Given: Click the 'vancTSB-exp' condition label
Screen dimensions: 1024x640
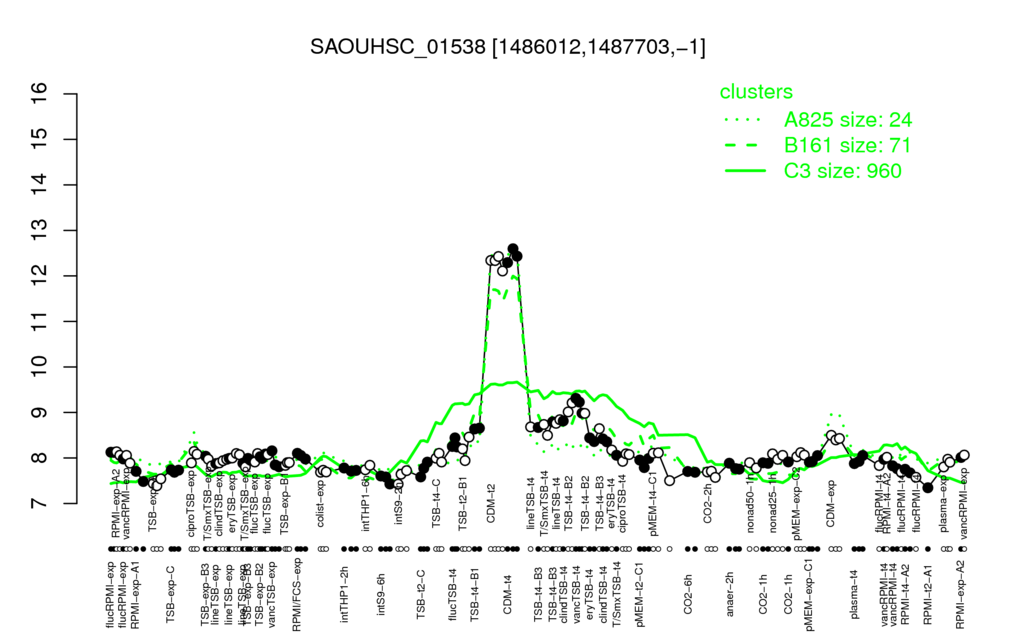Looking at the screenshot, I should [272, 593].
